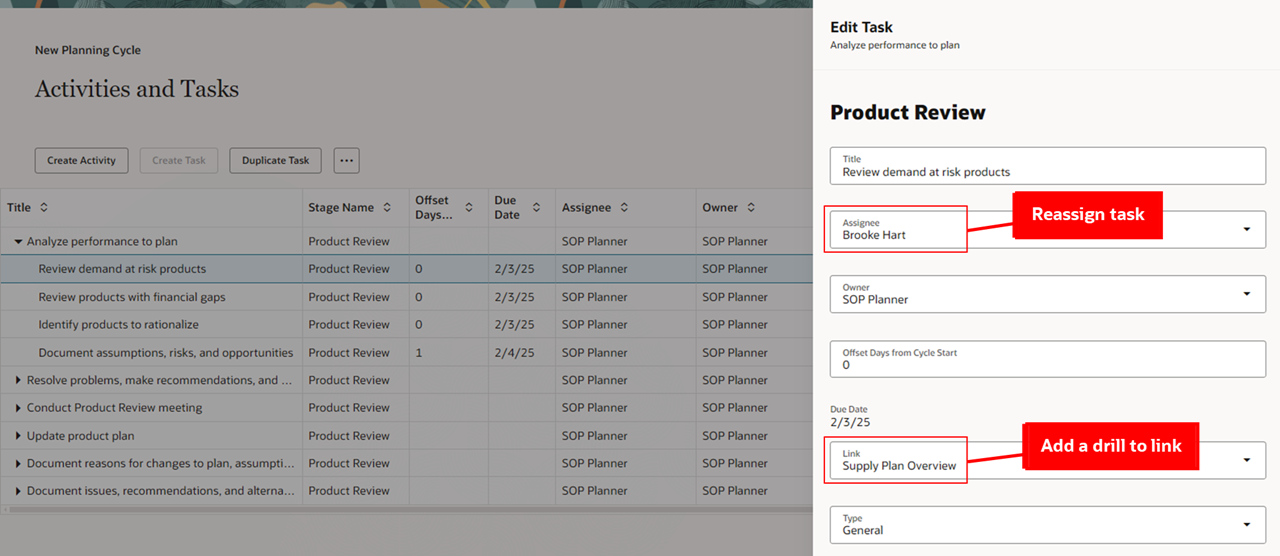The image size is (1280, 556).
Task: Sort the Due Date column
Action: (536, 208)
